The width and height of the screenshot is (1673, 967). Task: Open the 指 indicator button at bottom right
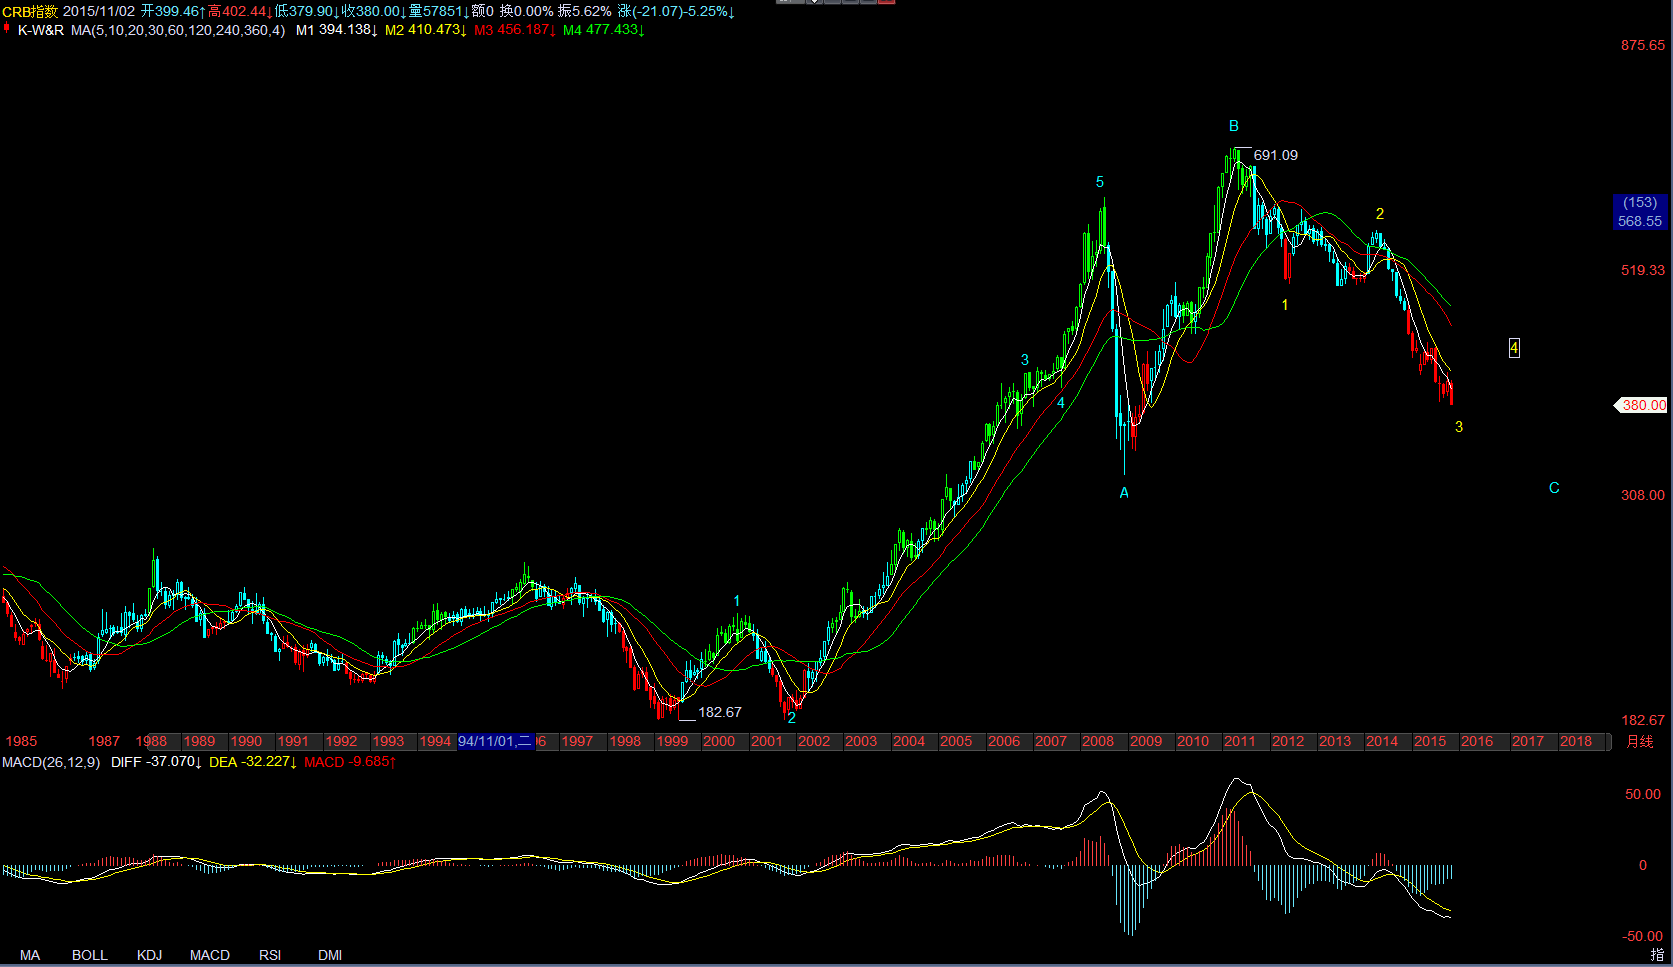[x=1657, y=955]
